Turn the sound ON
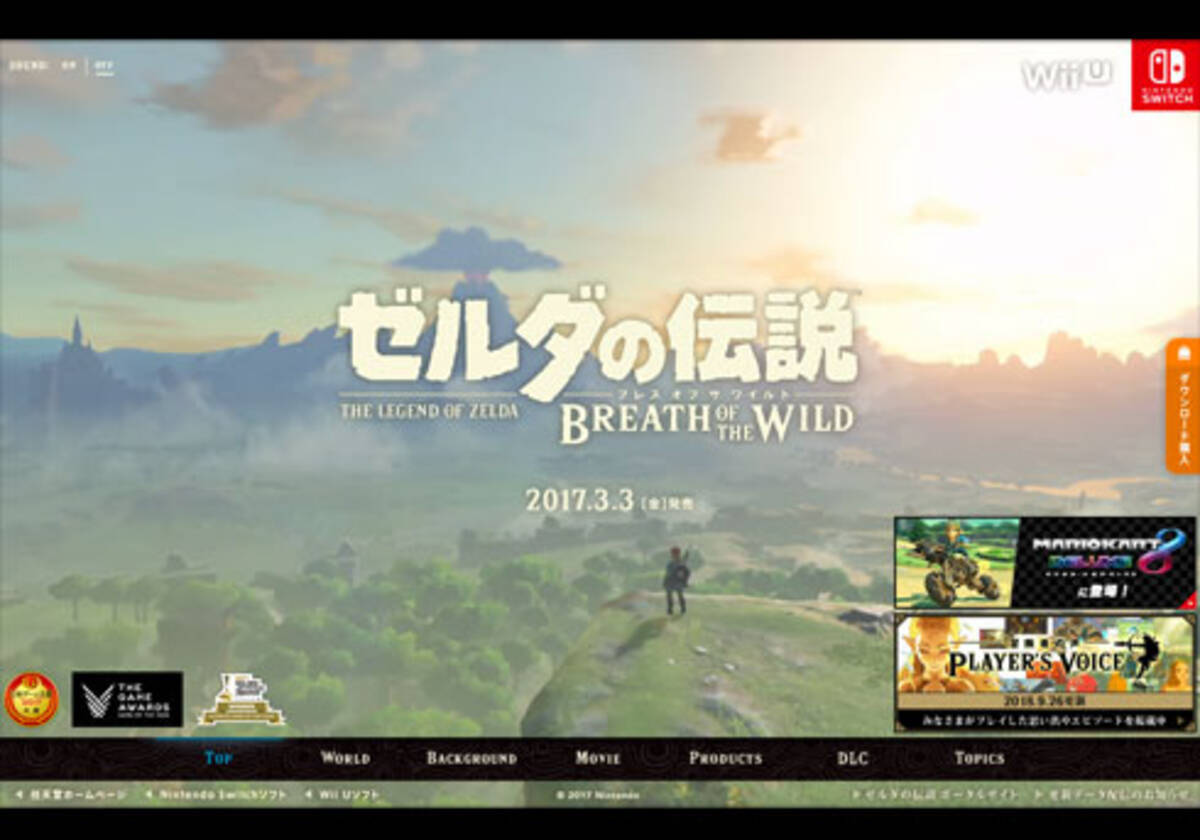 coord(68,66)
